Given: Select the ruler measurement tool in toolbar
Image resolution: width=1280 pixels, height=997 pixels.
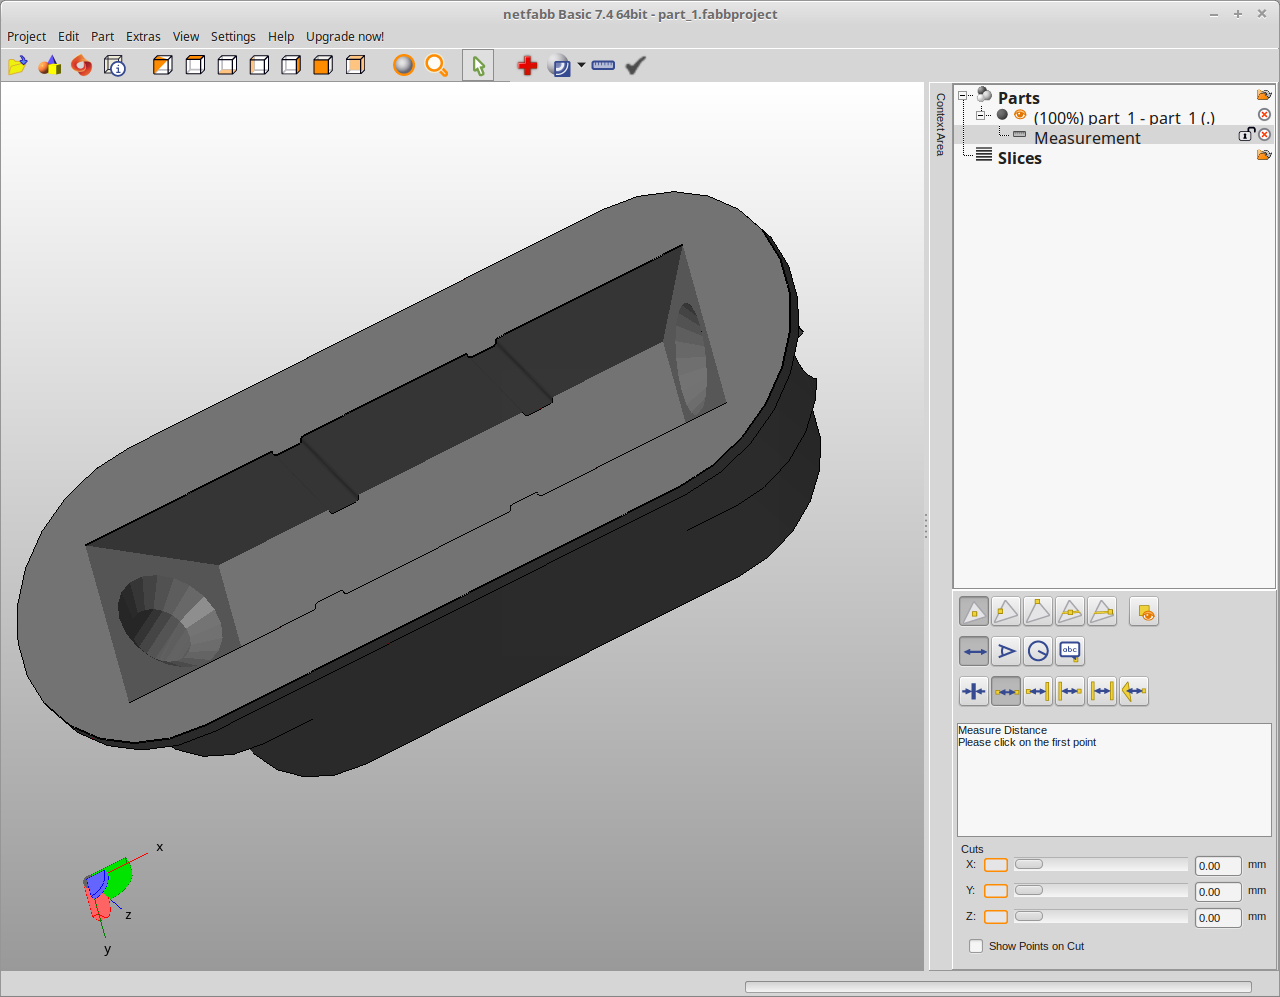Looking at the screenshot, I should [x=603, y=66].
